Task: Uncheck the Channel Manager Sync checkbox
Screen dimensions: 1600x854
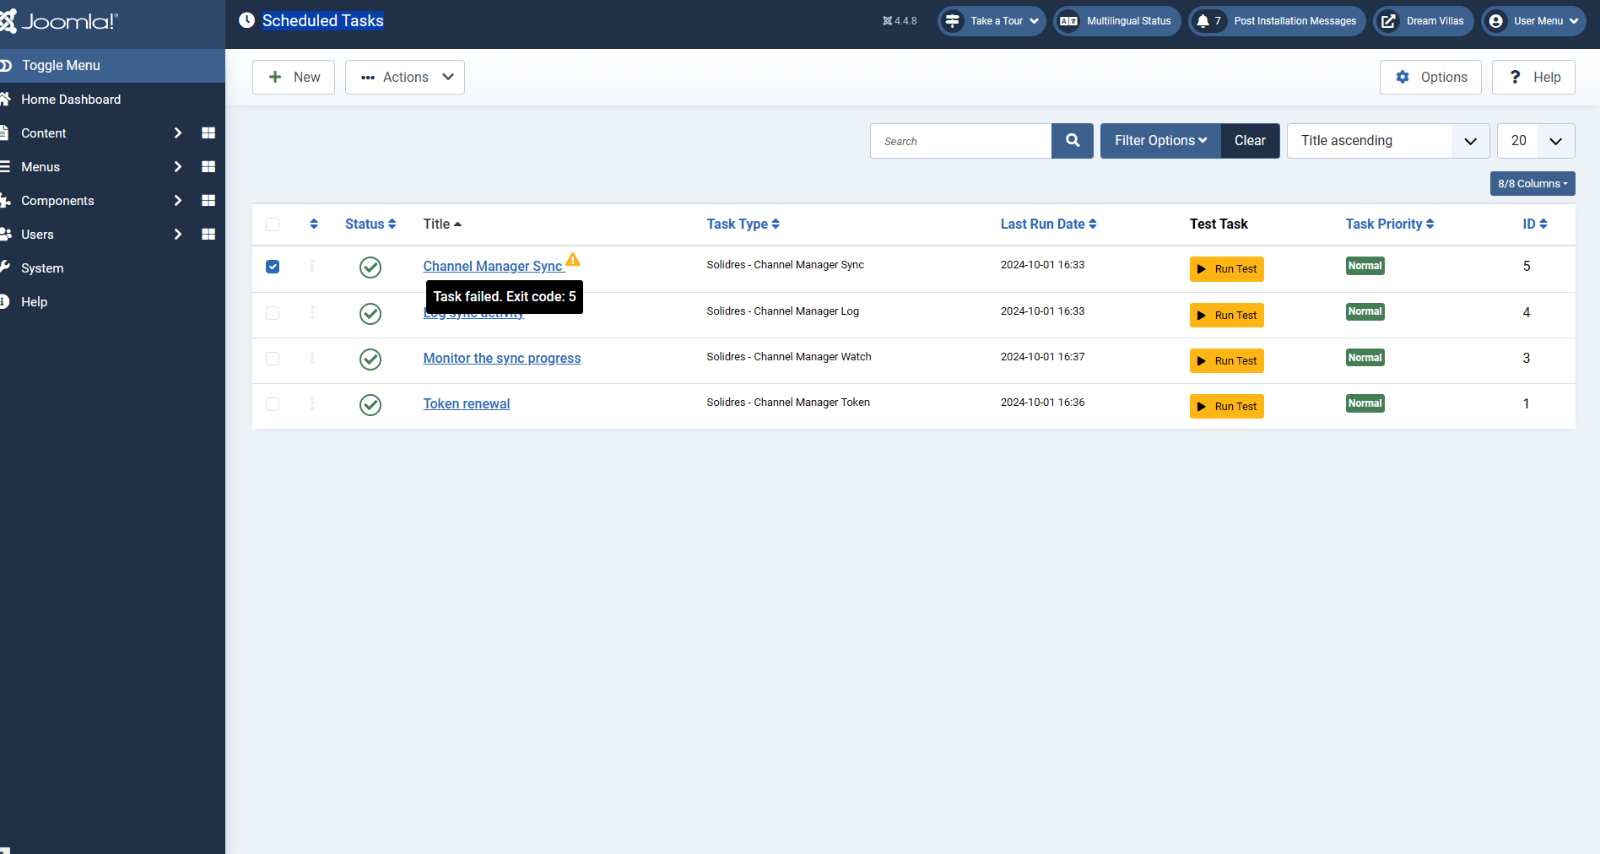Action: tap(273, 267)
